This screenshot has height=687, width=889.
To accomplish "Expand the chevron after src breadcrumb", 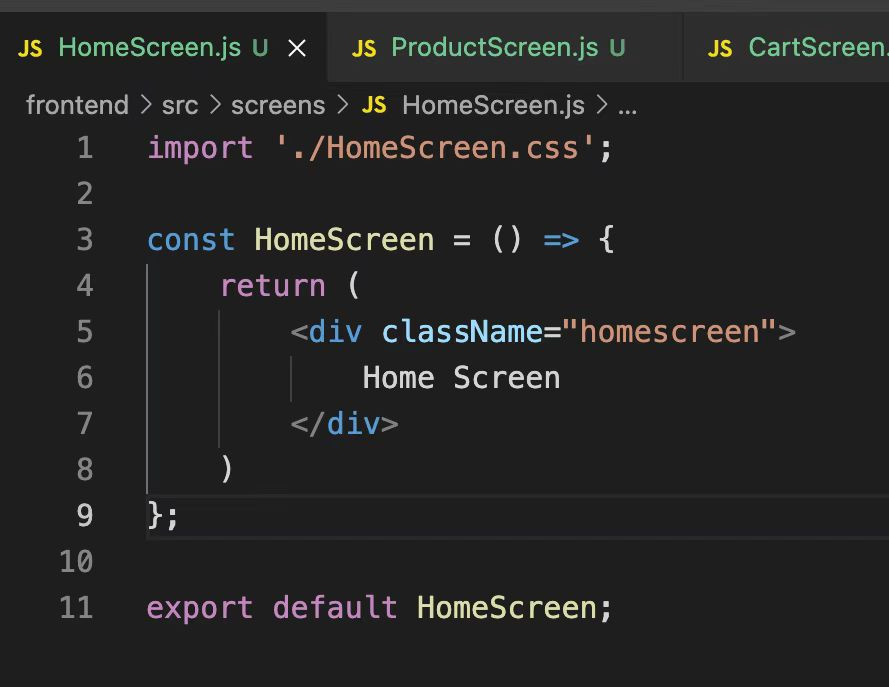I will point(215,105).
